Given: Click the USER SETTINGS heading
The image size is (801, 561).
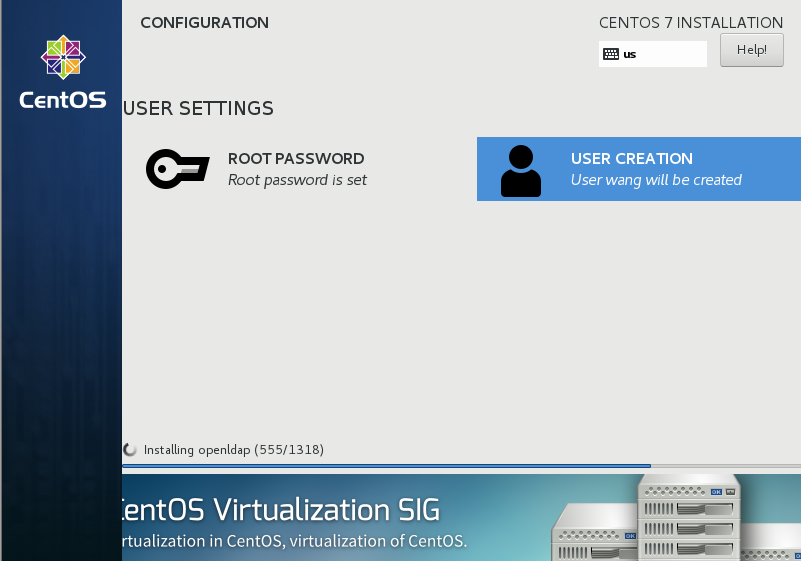Looking at the screenshot, I should click(x=198, y=108).
